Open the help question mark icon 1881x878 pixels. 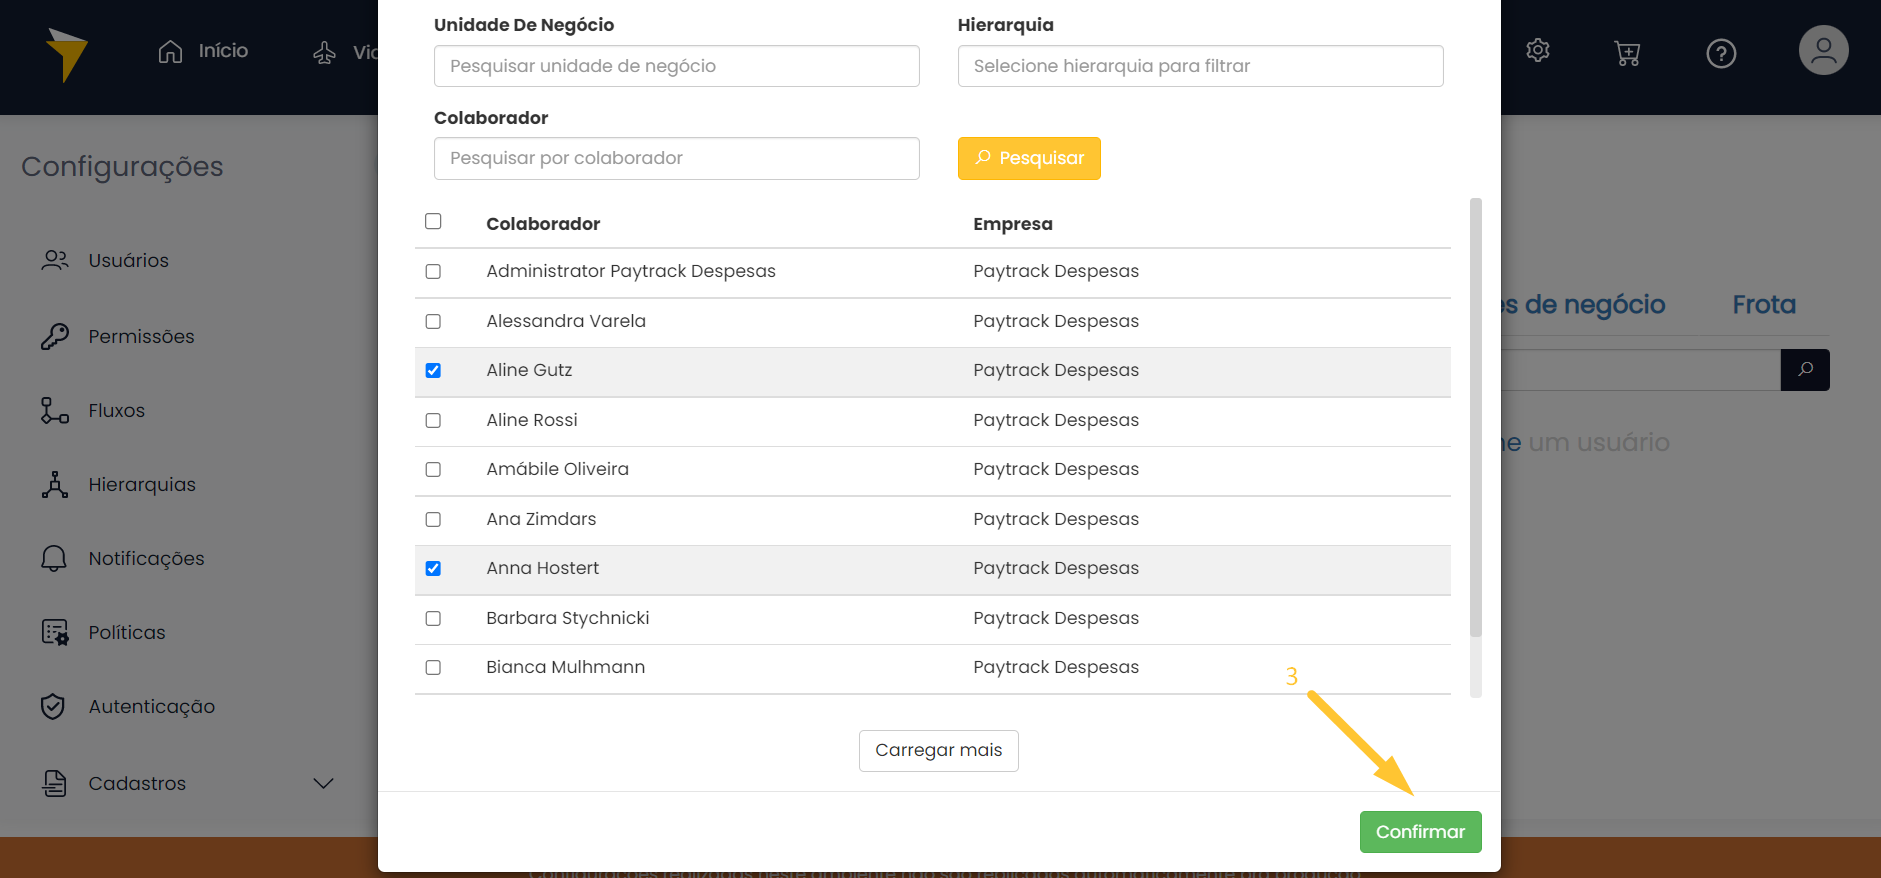(x=1721, y=53)
